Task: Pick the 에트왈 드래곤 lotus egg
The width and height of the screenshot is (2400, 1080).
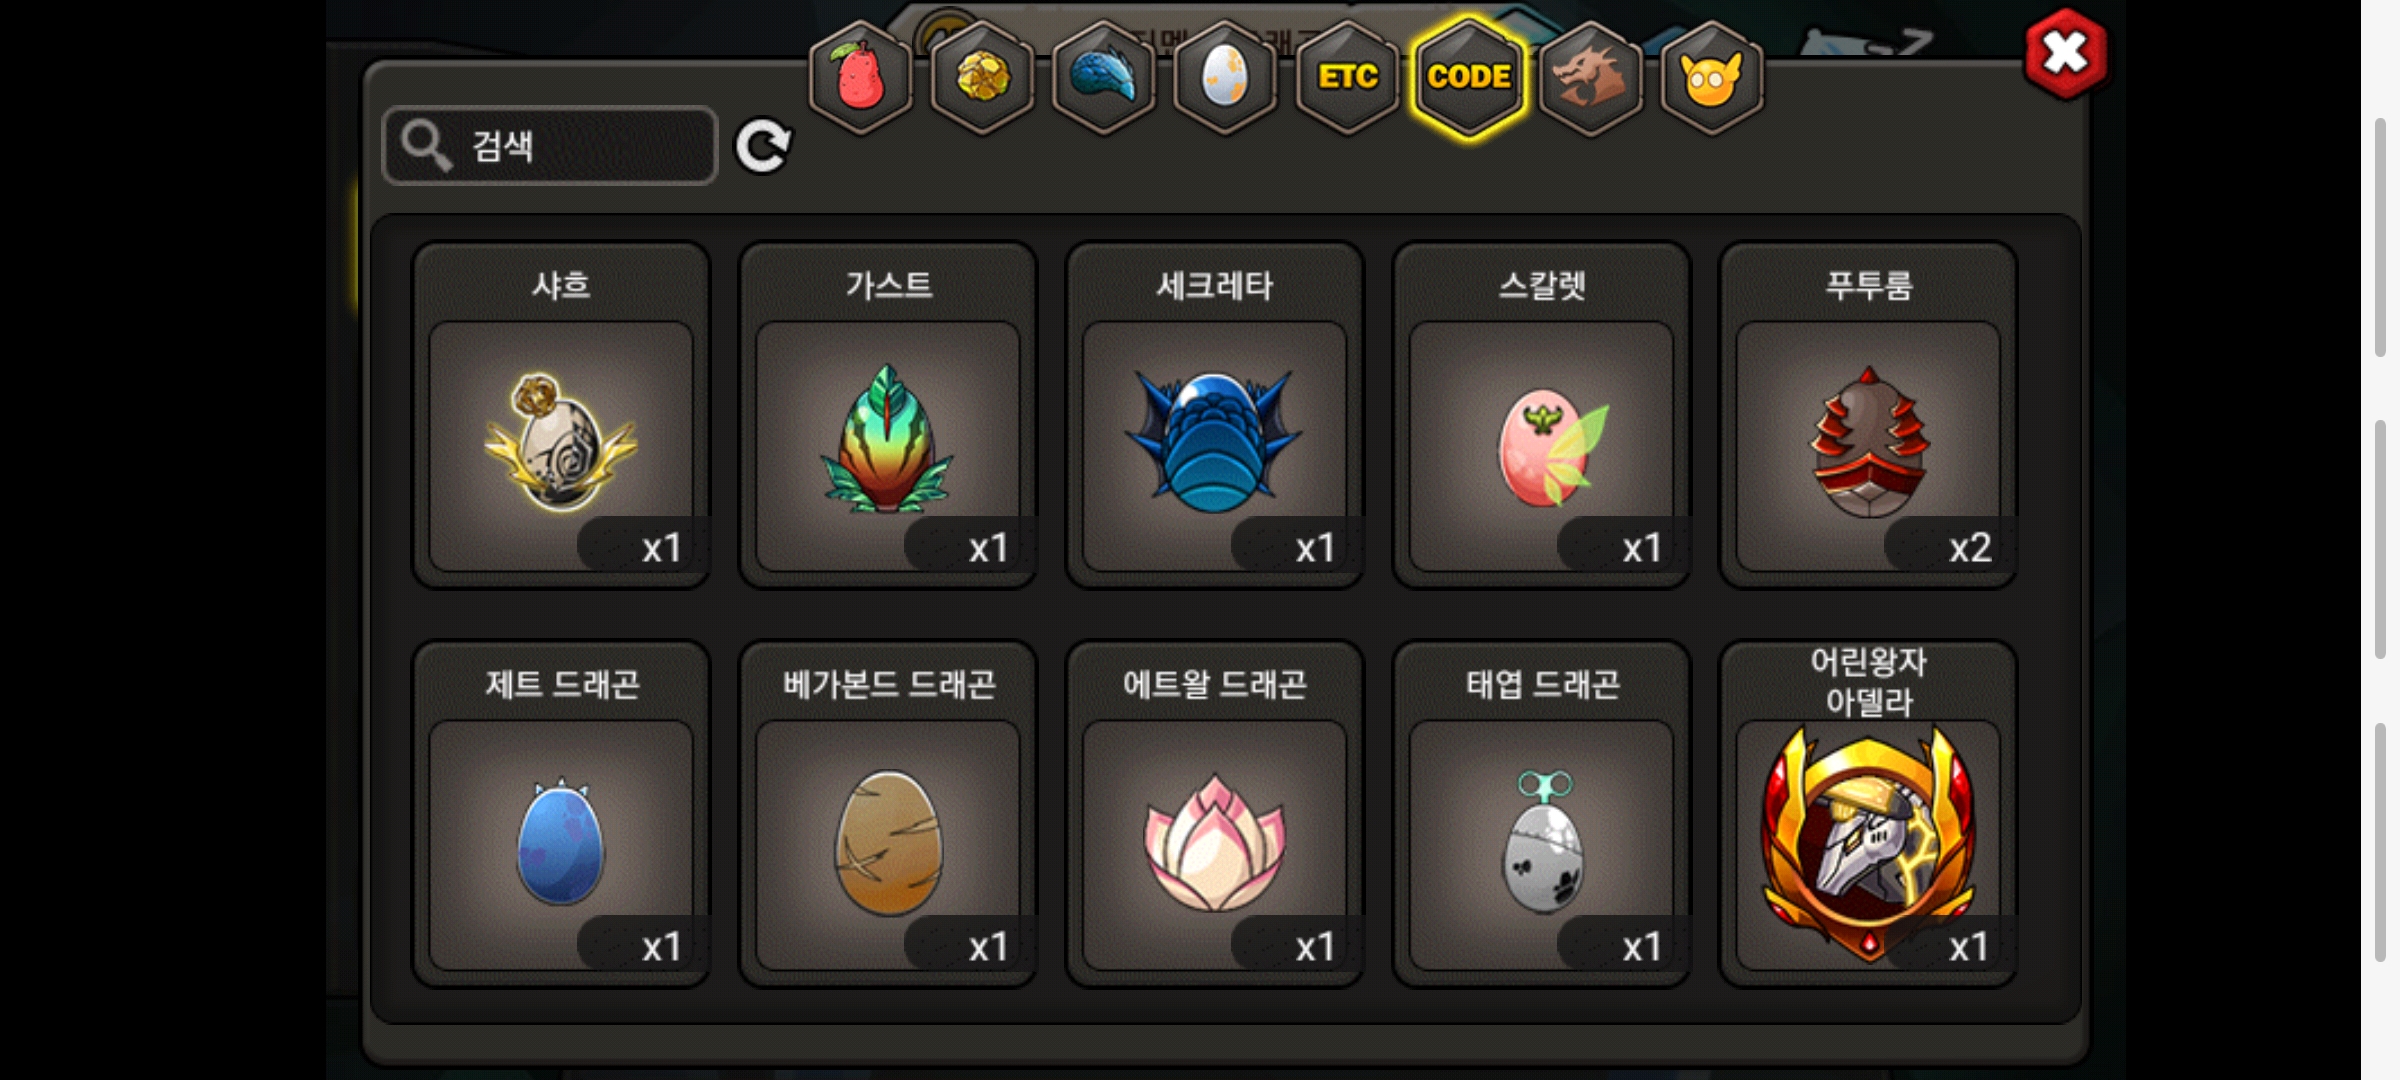Action: point(1215,814)
